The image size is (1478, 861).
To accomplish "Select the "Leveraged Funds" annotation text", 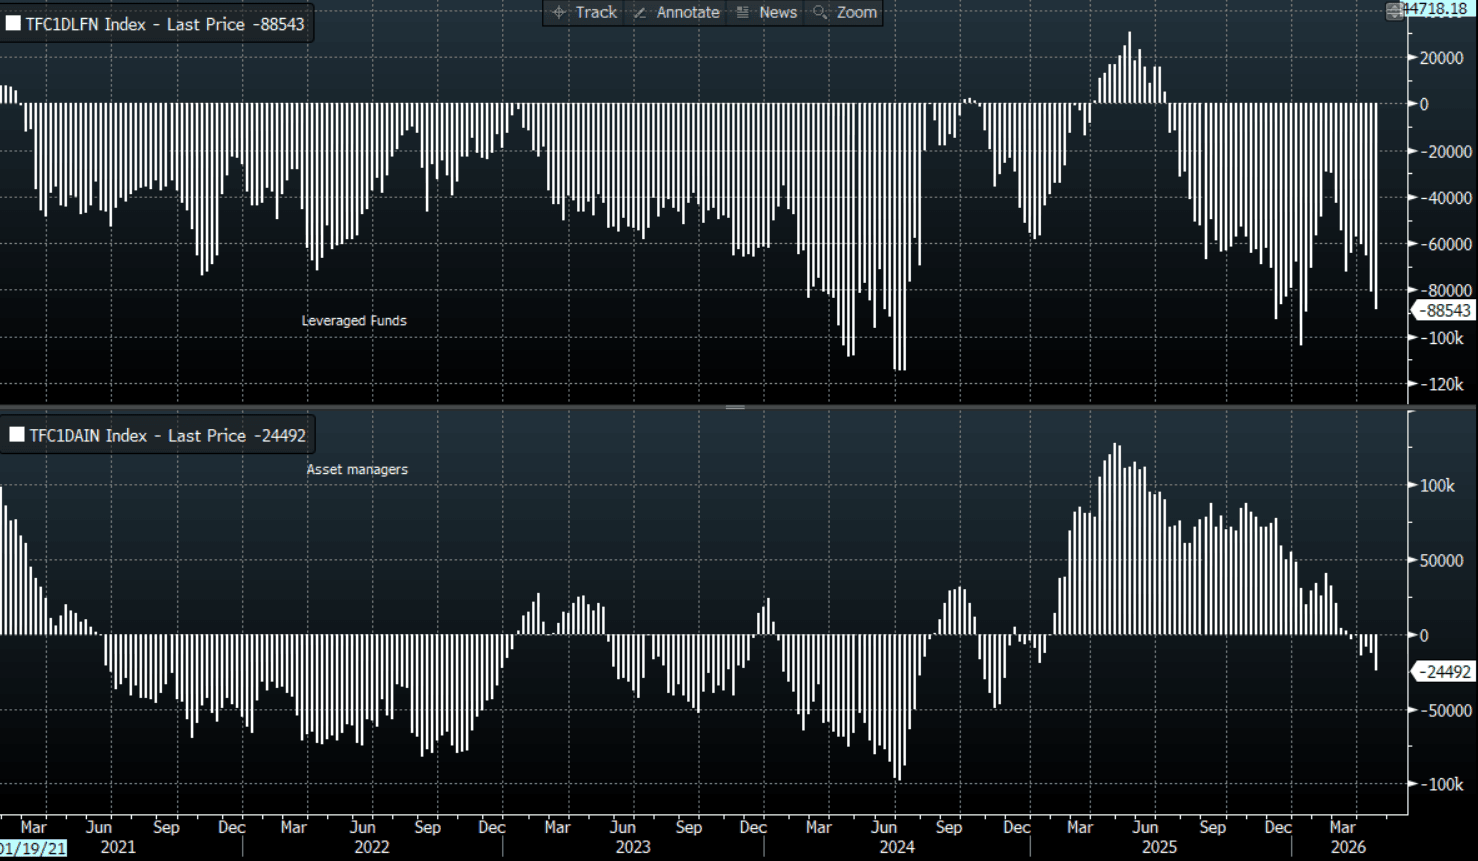I will tap(354, 321).
